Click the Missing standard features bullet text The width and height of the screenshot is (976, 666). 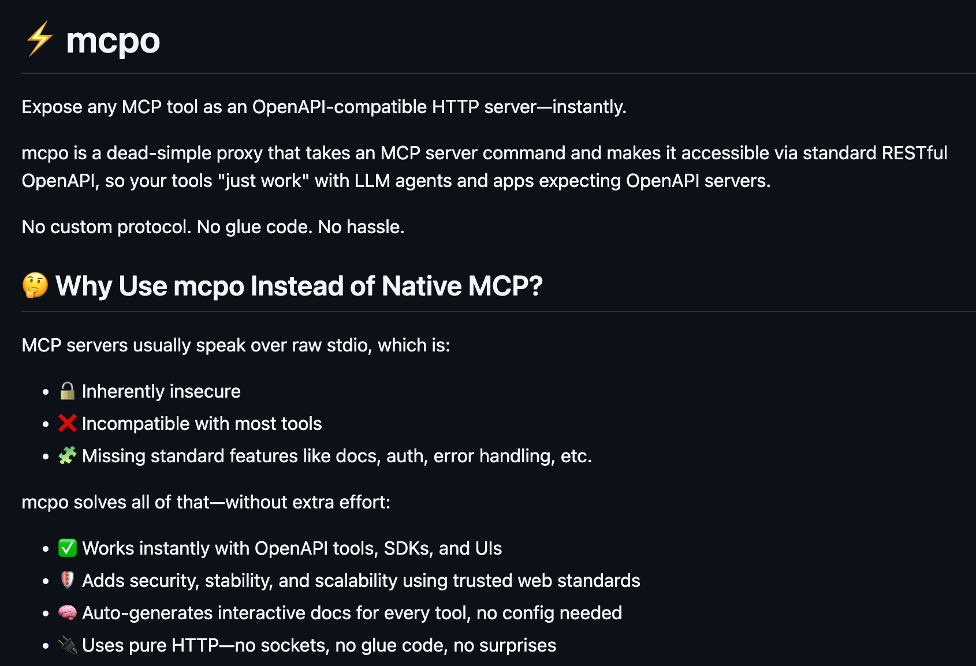tap(337, 456)
